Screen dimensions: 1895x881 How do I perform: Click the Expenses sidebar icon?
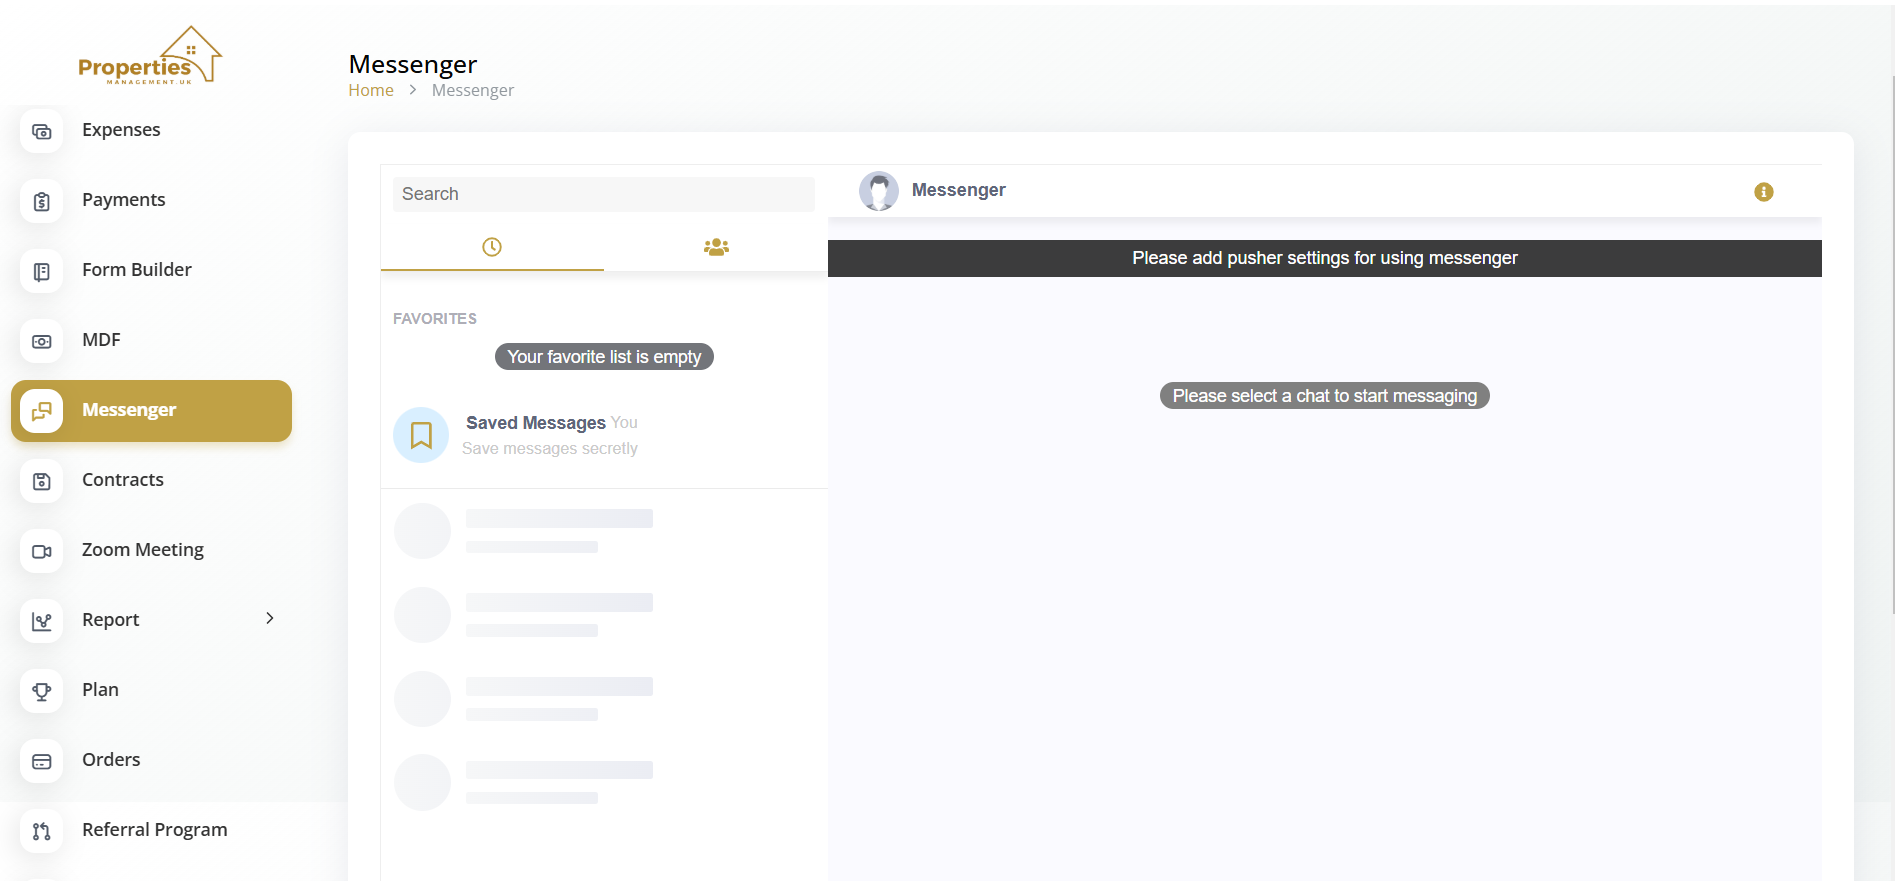tap(41, 131)
